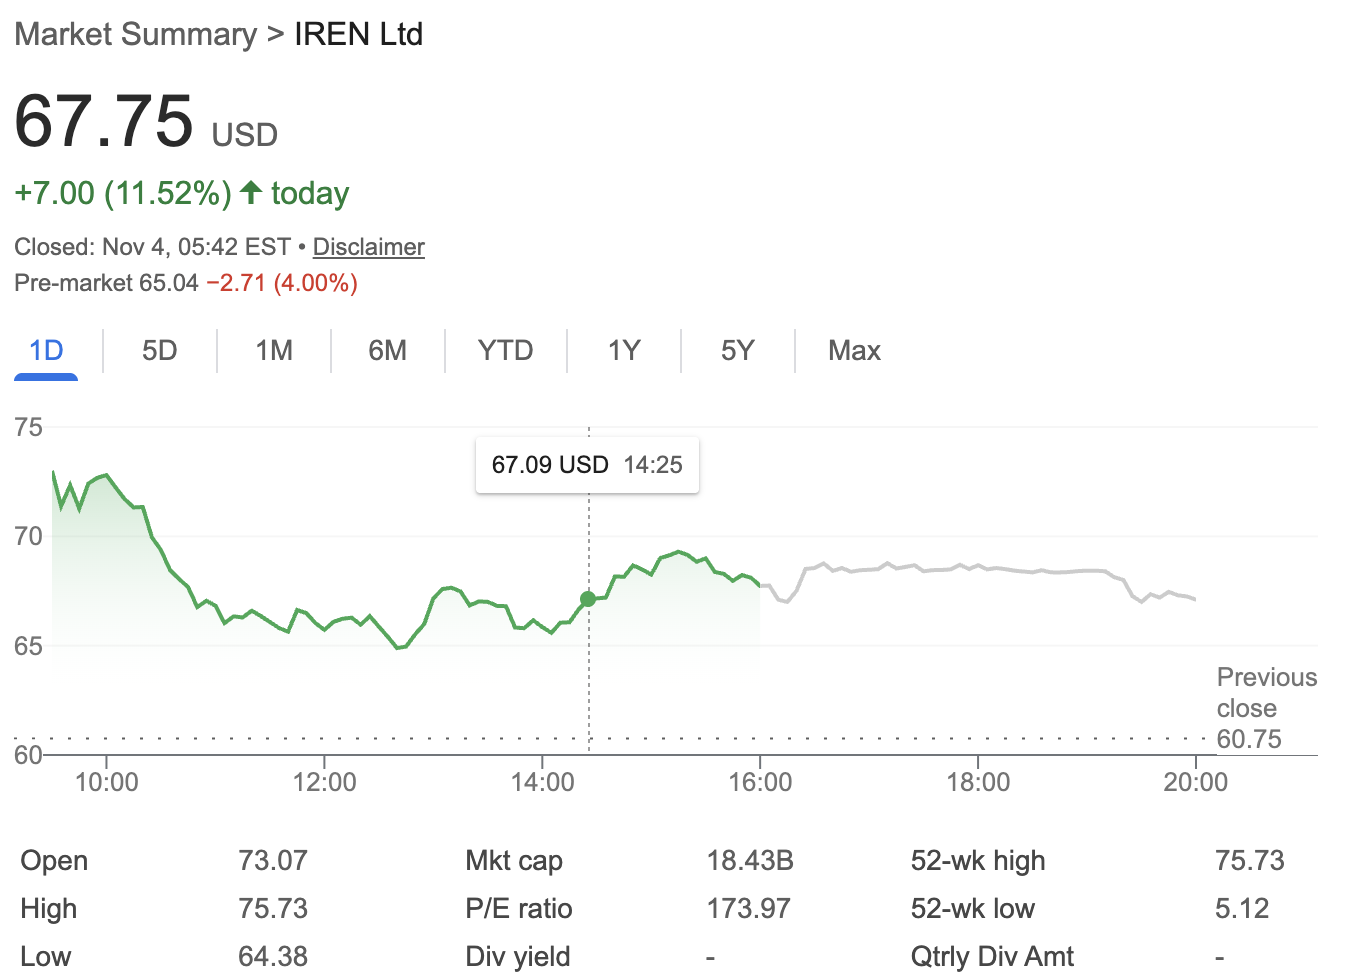Click the 67.75 current price
Image resolution: width=1372 pixels, height=980 pixels.
[x=104, y=121]
